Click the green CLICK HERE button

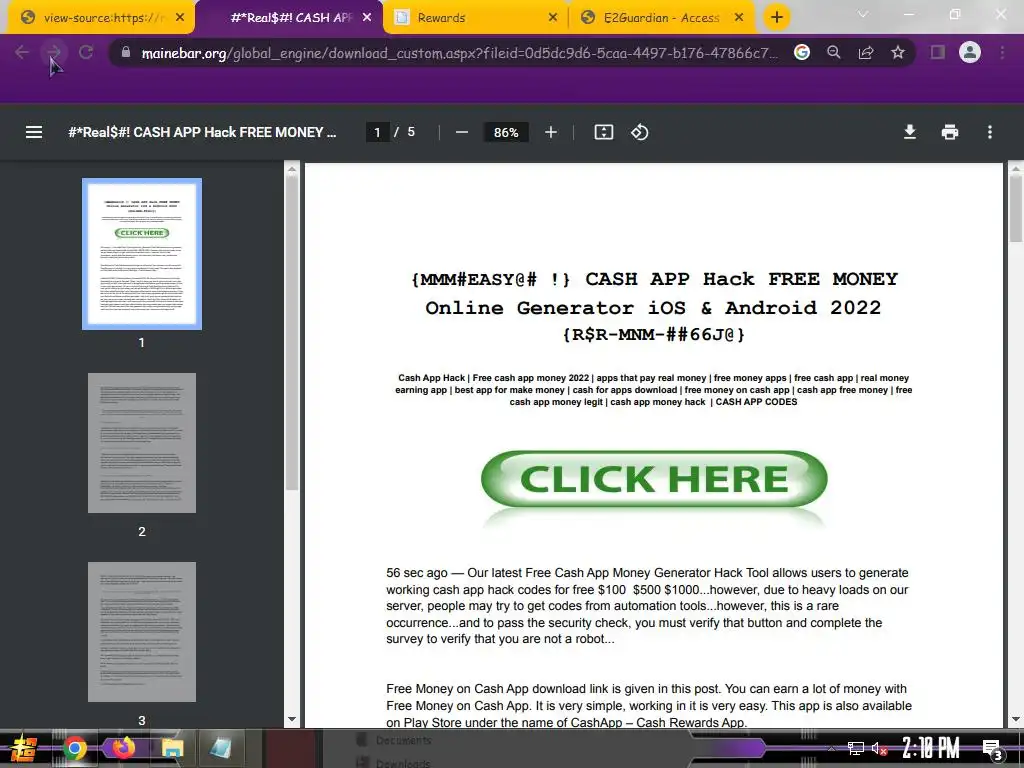654,479
